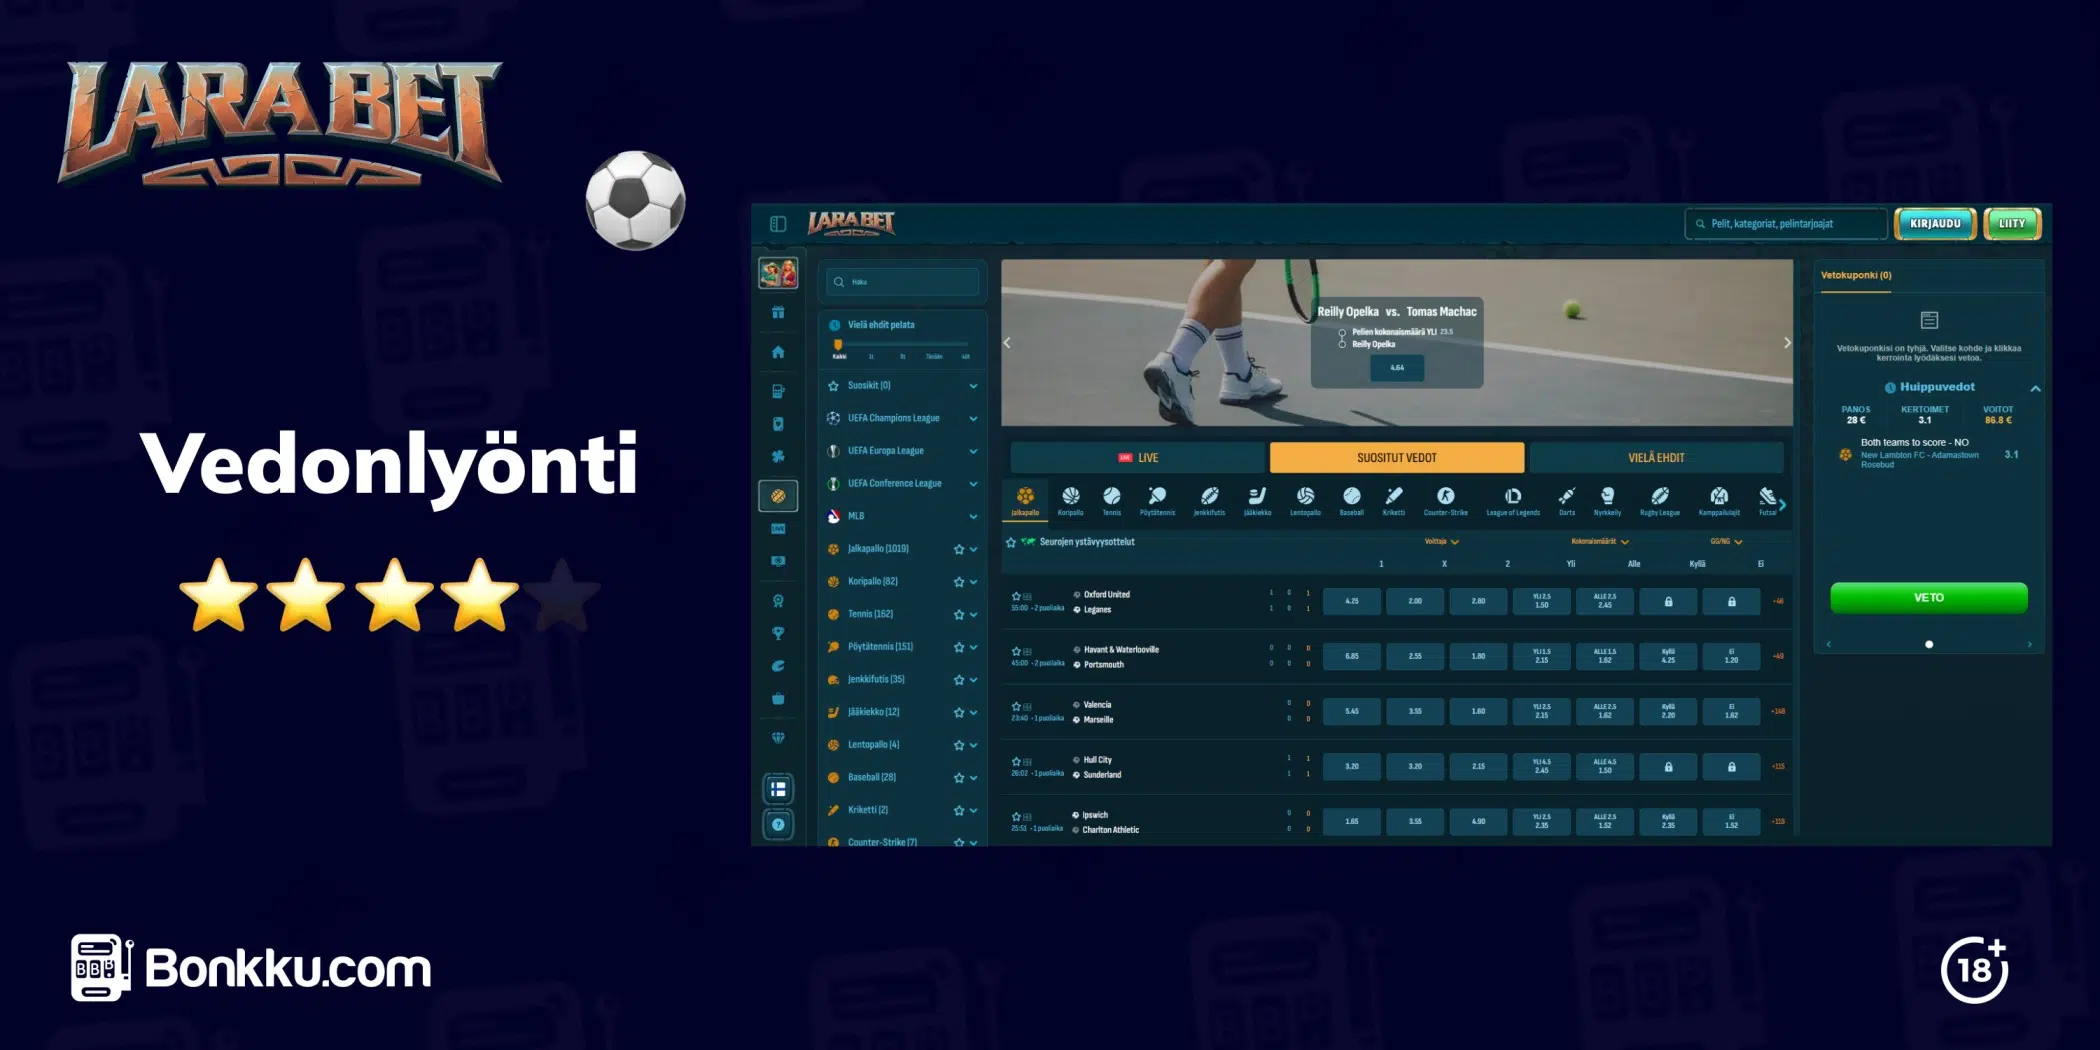Select the Rugby League icon
Viewport: 2100px width, 1050px height.
[x=1660, y=501]
